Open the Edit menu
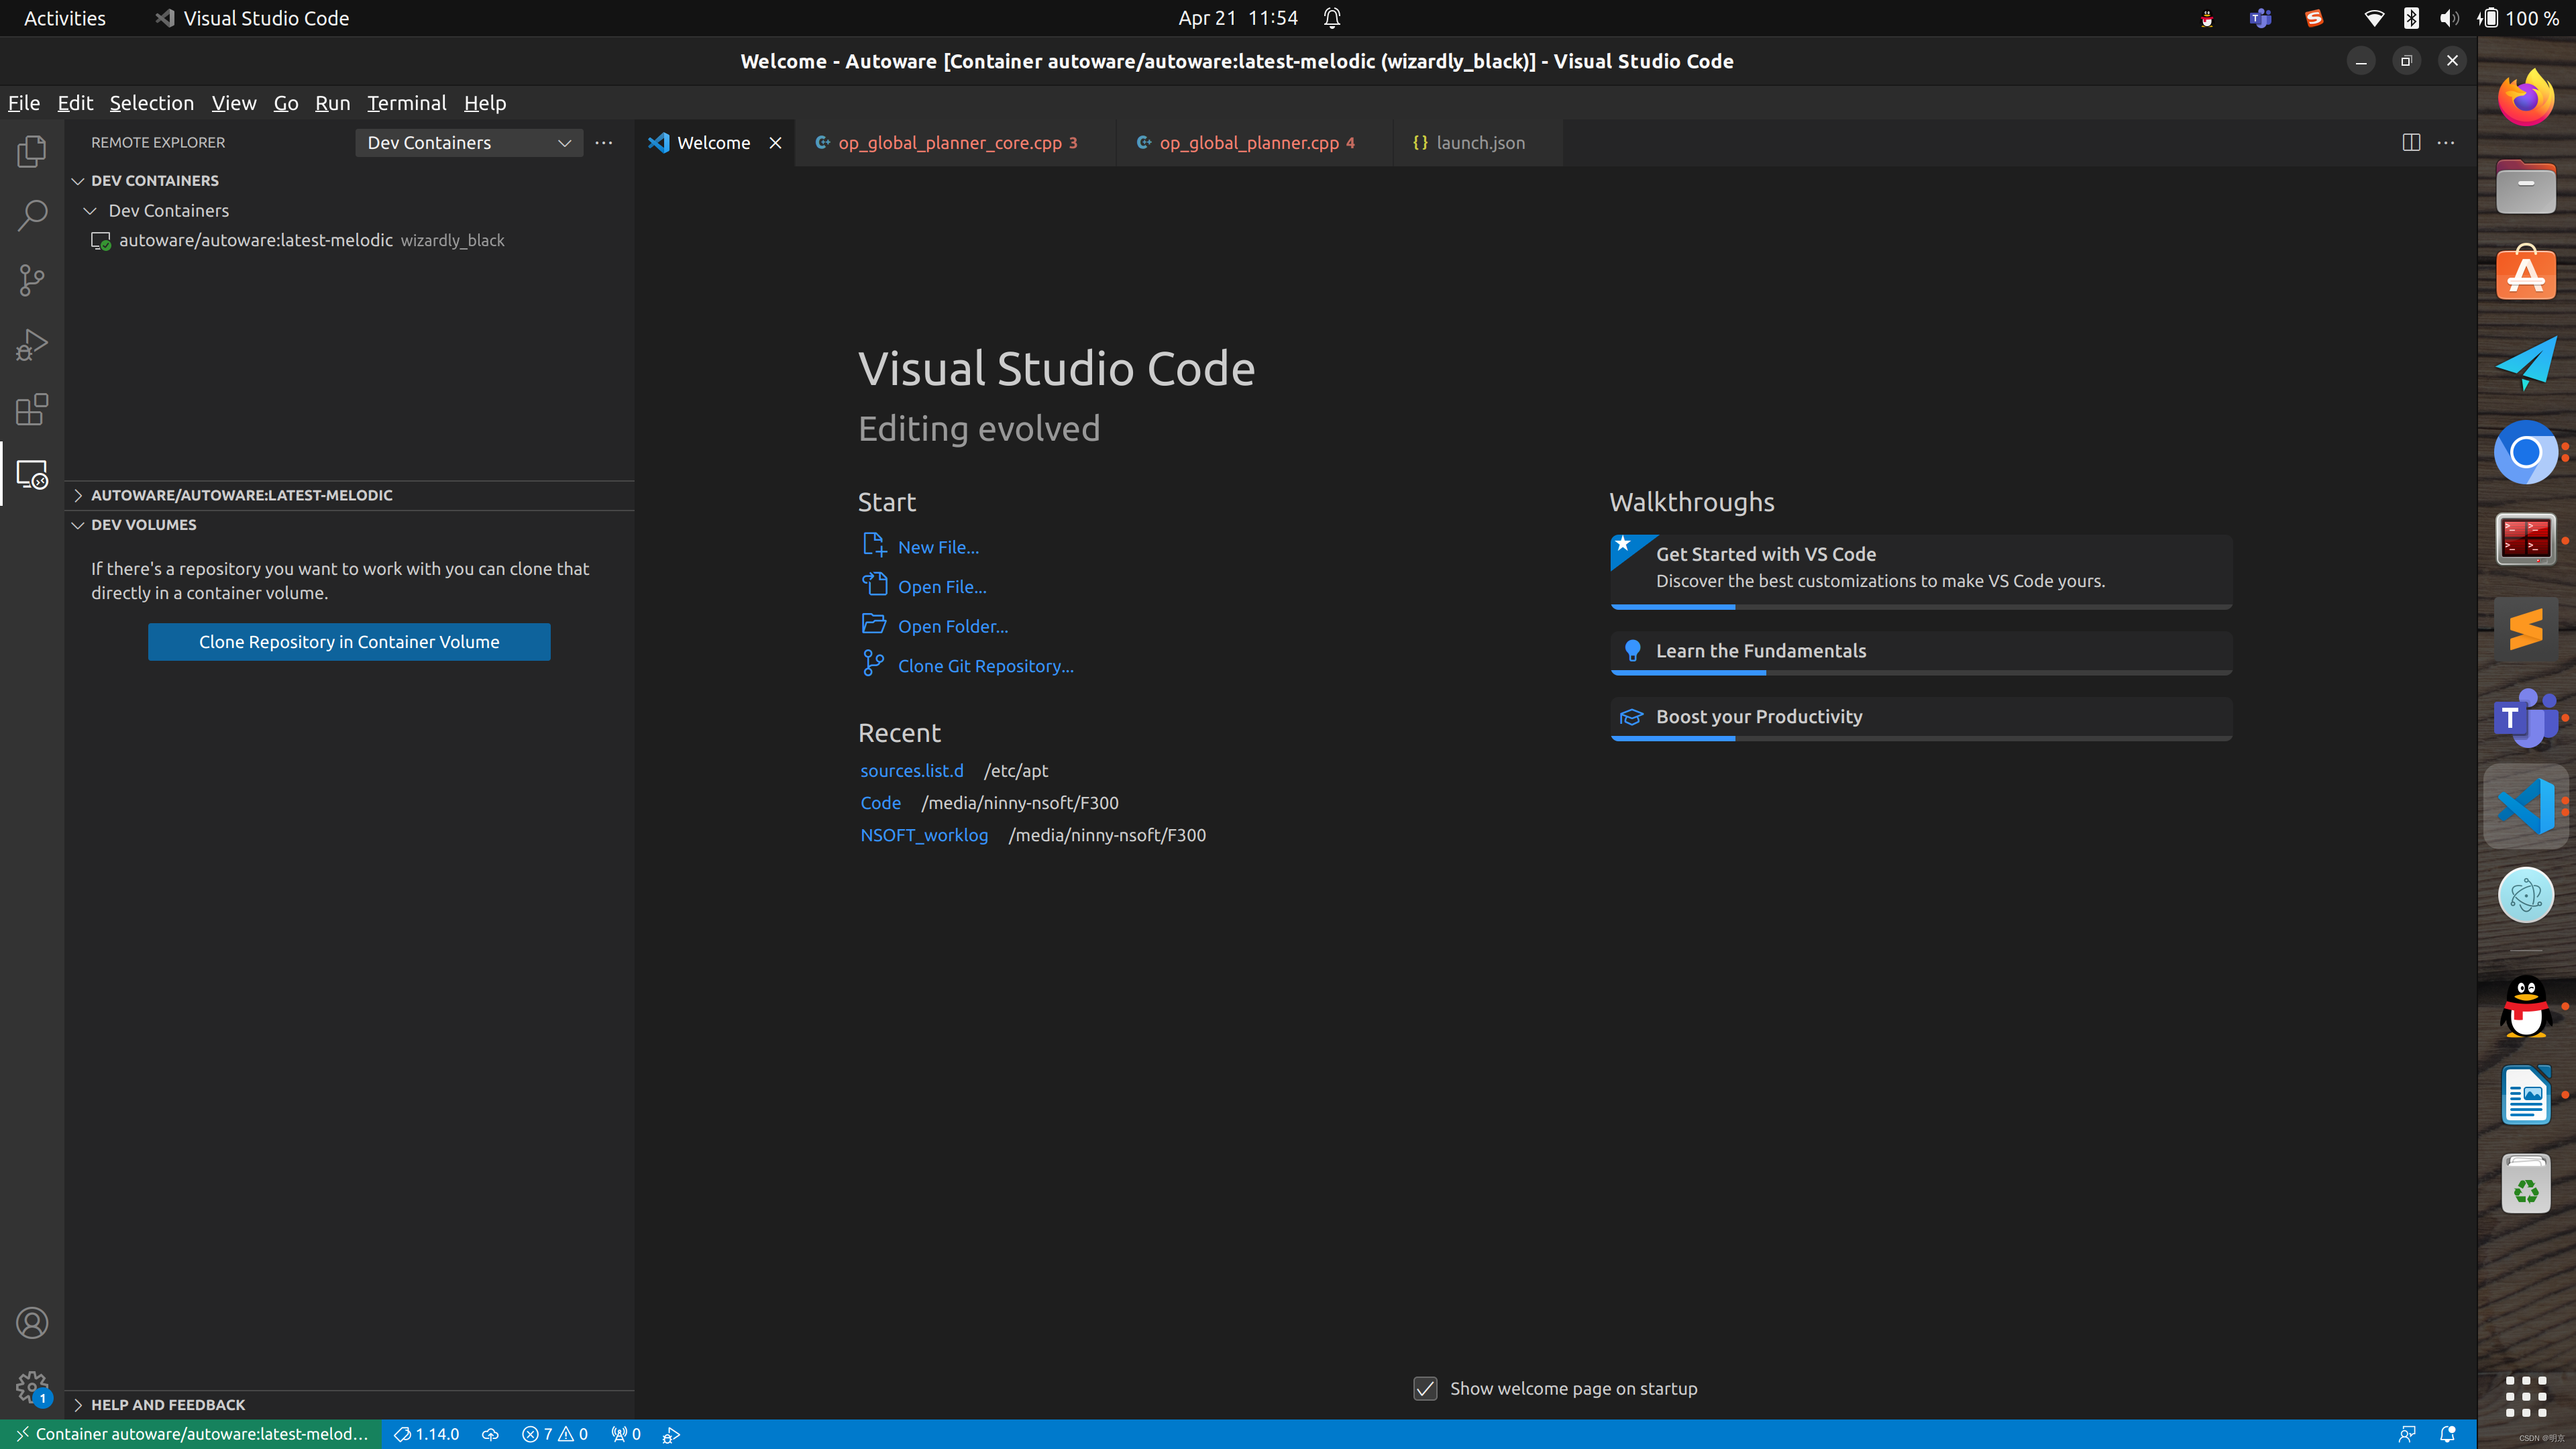Screen dimensions: 2576x1449 75,103
